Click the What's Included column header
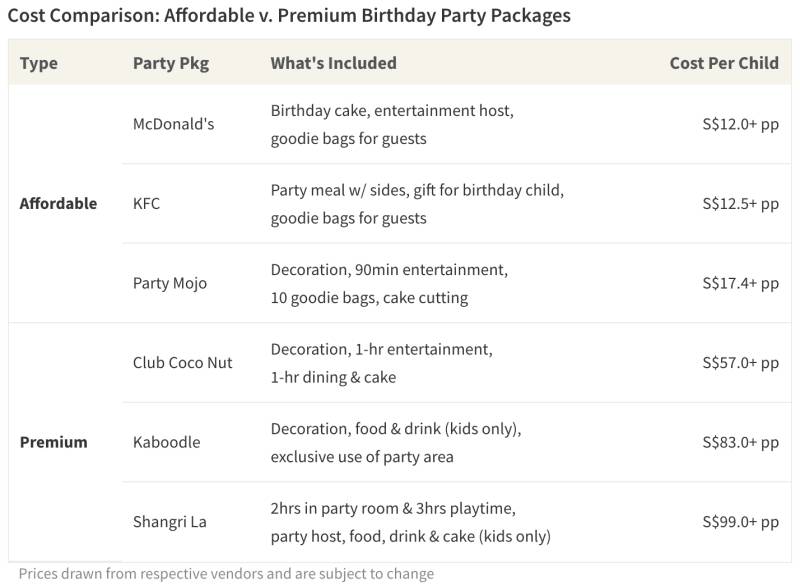 pos(333,63)
